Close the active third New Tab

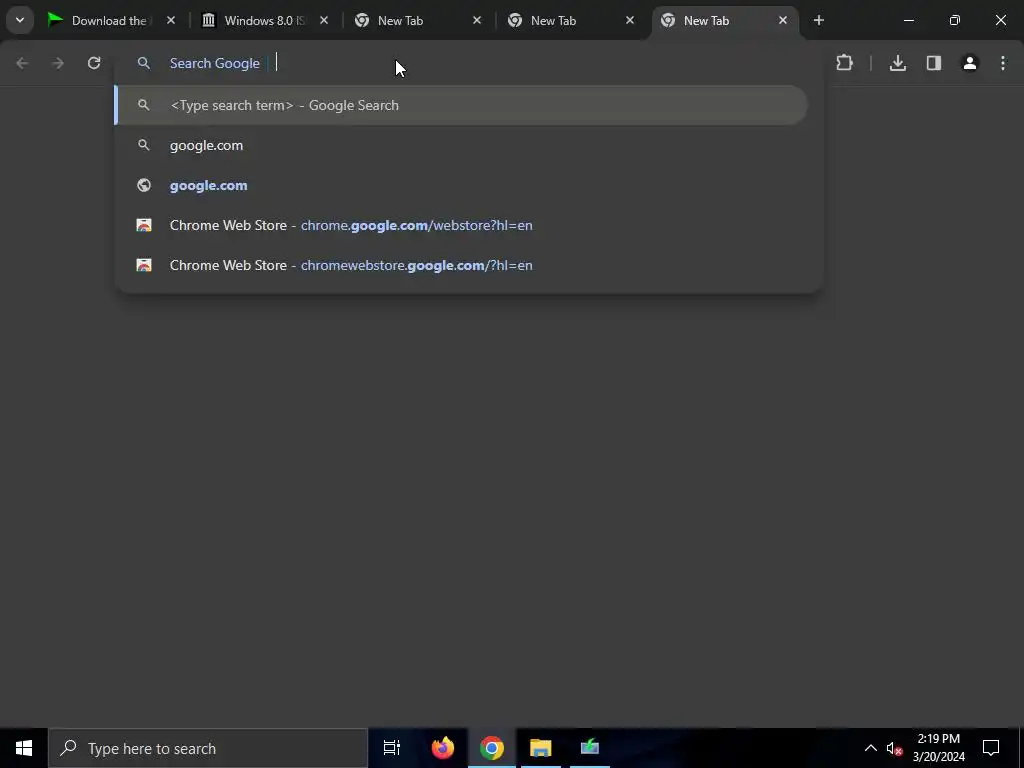782,20
